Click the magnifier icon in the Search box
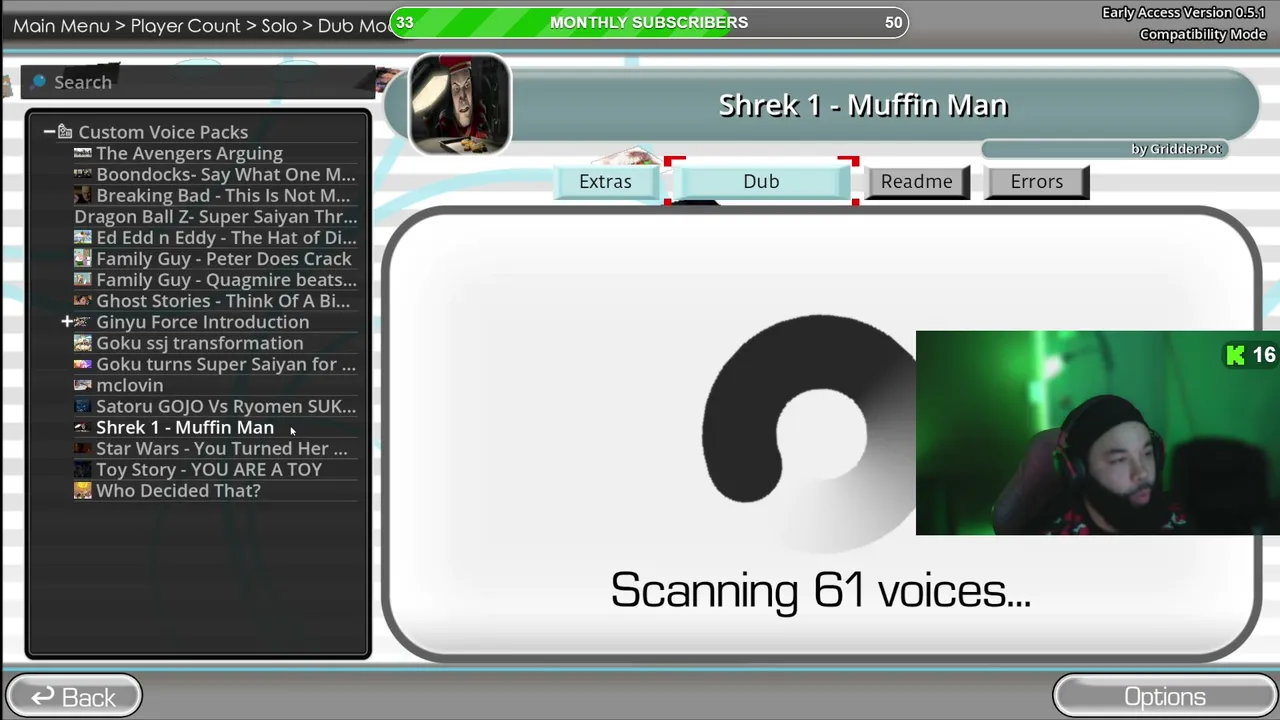Screen dimensions: 1280x720 coord(38,82)
